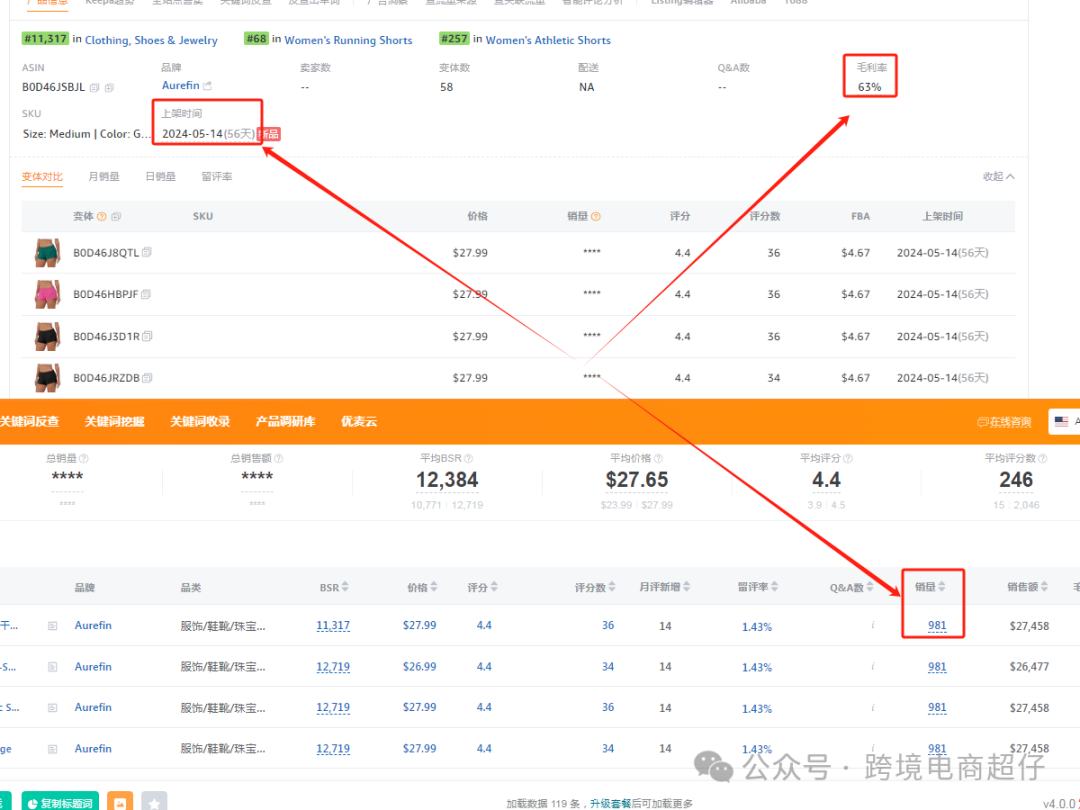The height and width of the screenshot is (810, 1080).
Task: Copy variant ASIN B0D46HBPJF
Action: (x=146, y=295)
